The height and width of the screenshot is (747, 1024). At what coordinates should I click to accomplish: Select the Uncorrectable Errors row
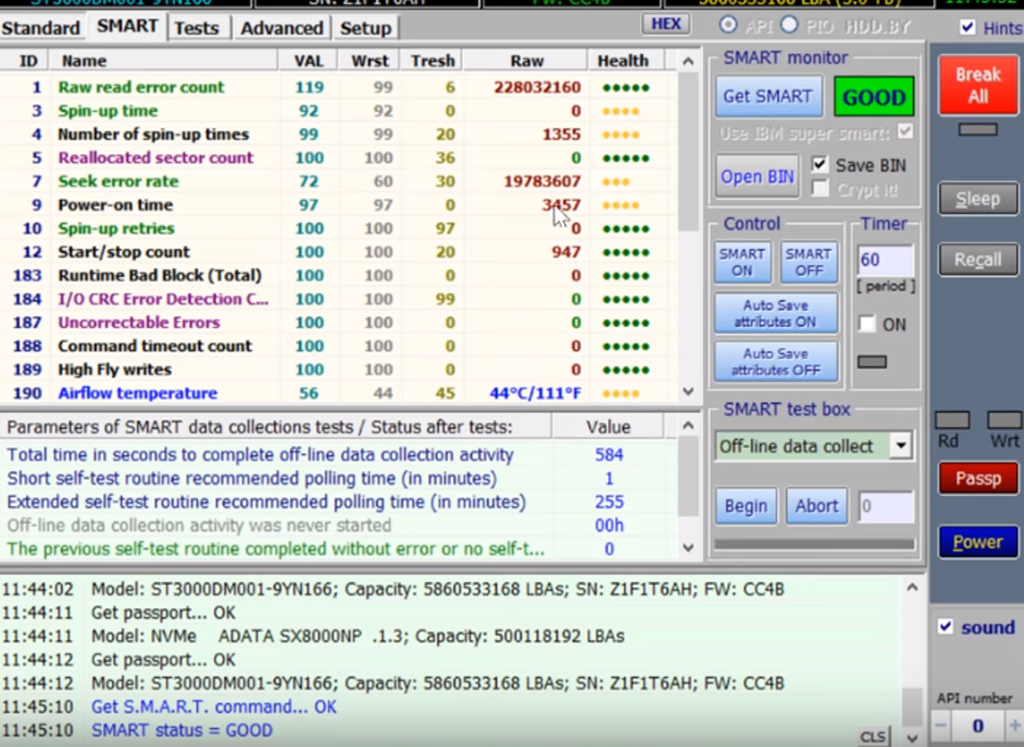[x=338, y=323]
